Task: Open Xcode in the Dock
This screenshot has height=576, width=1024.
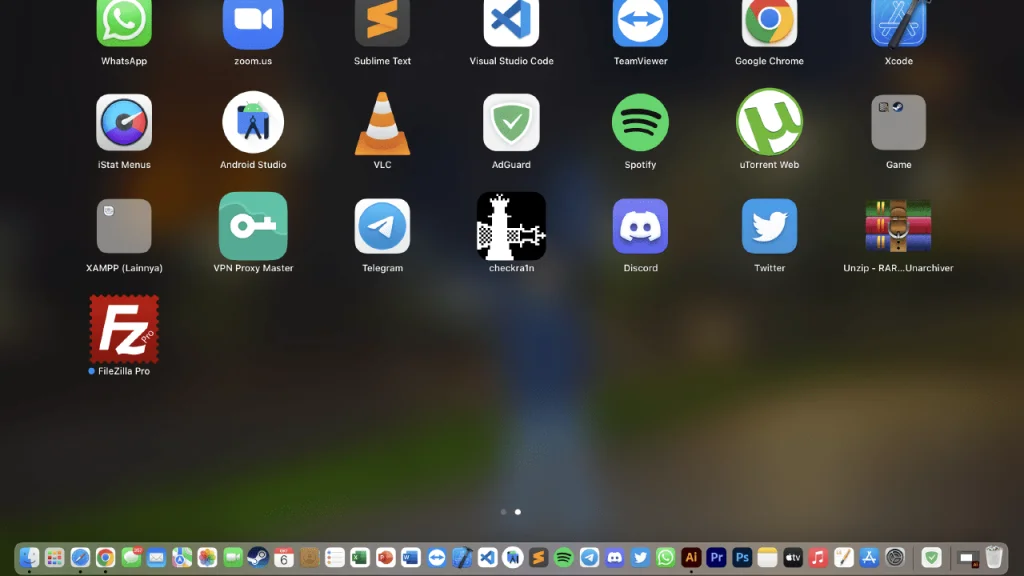Action: click(x=462, y=558)
